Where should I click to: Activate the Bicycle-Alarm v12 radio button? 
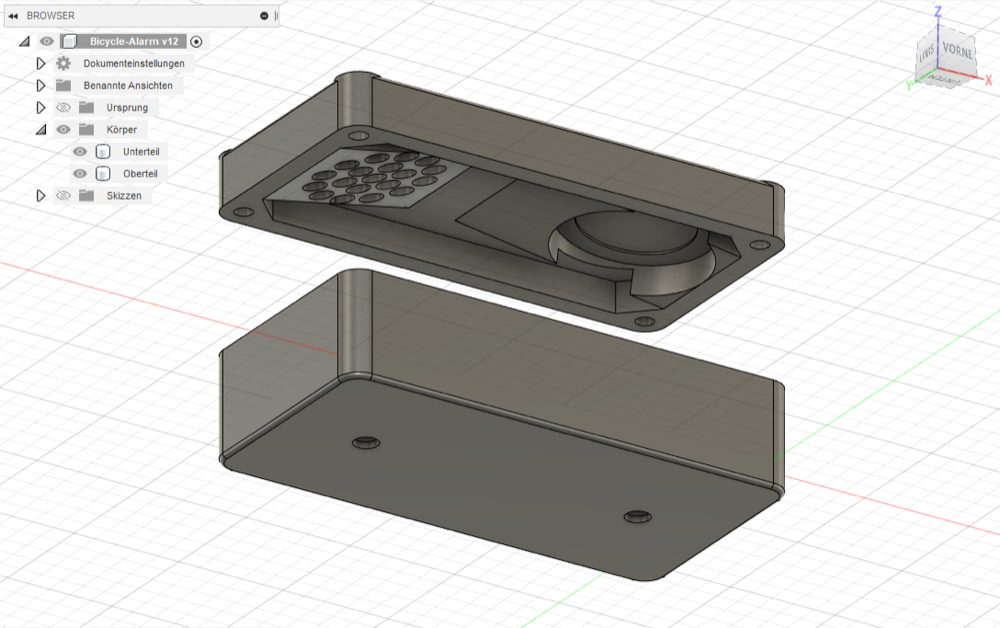coord(196,41)
